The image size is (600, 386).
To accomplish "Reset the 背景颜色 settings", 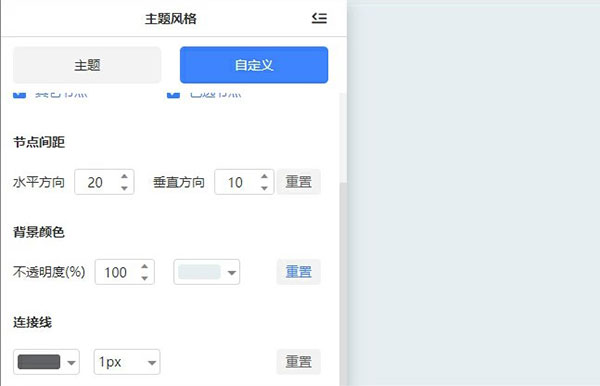I will [x=298, y=272].
